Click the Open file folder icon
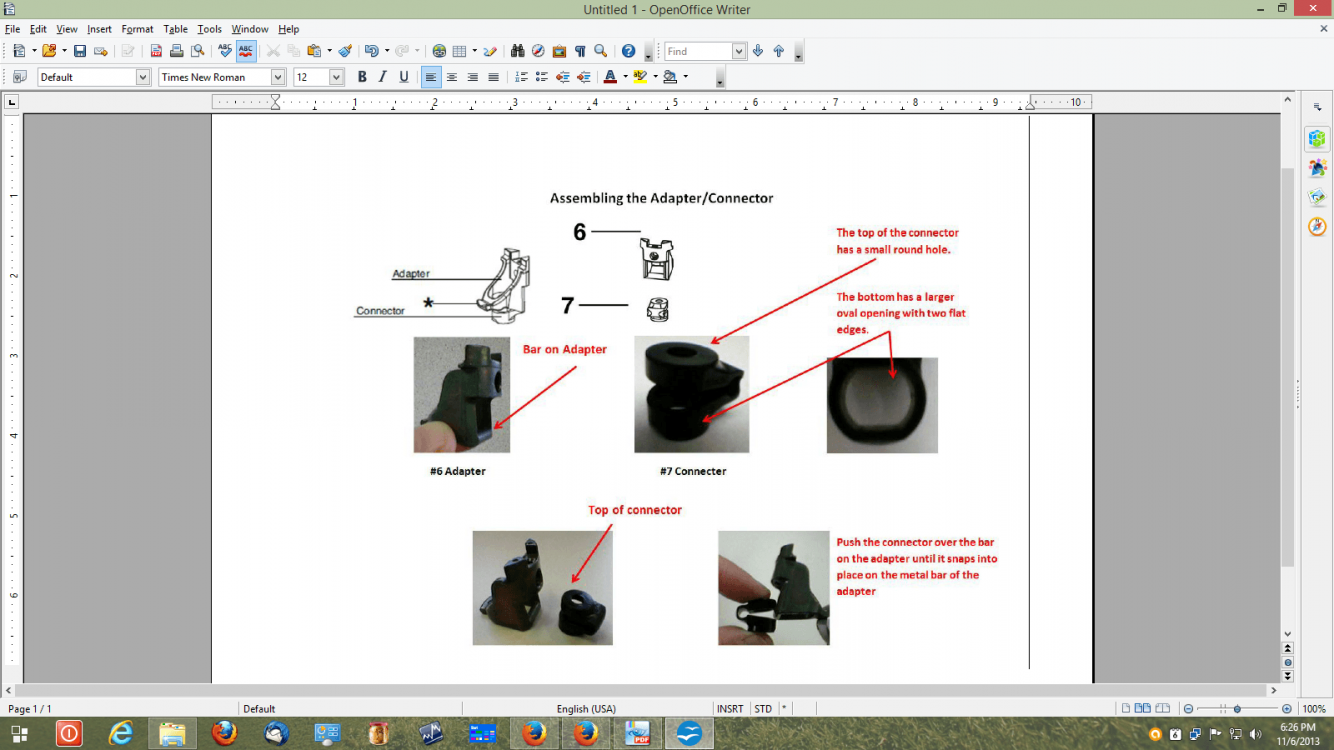Viewport: 1334px width, 750px height. (x=48, y=51)
